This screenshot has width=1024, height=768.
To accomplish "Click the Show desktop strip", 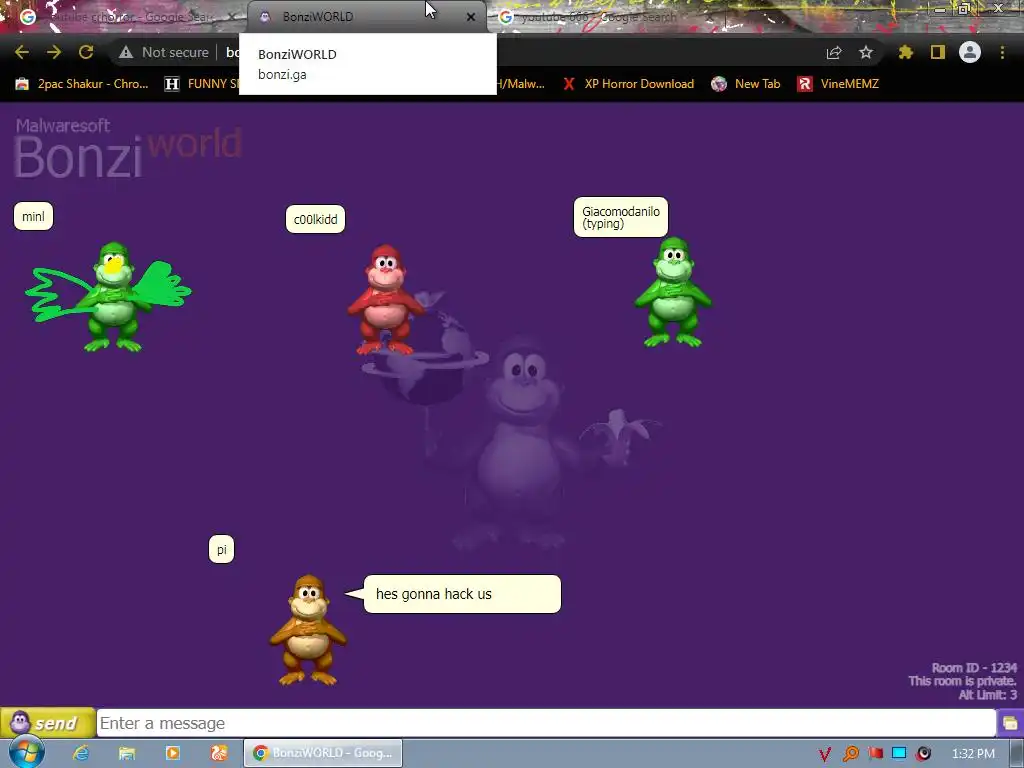I will (x=1017, y=754).
